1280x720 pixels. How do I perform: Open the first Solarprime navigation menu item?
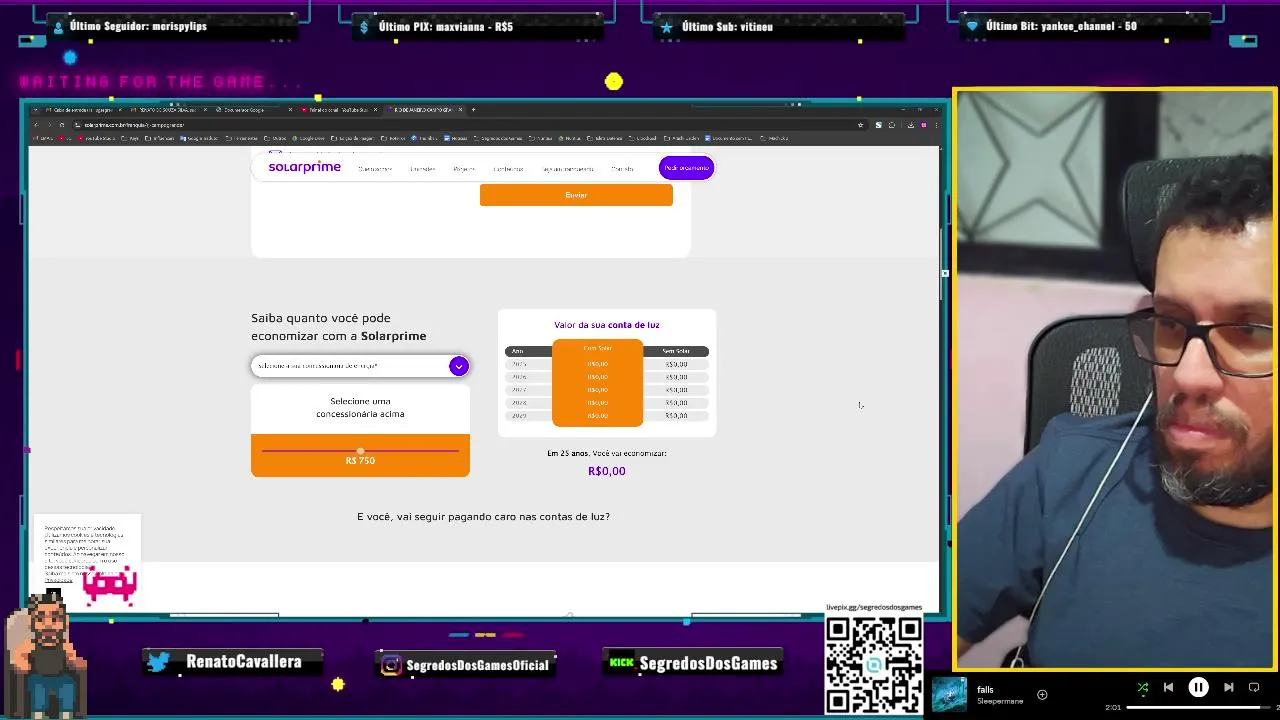[x=375, y=169]
